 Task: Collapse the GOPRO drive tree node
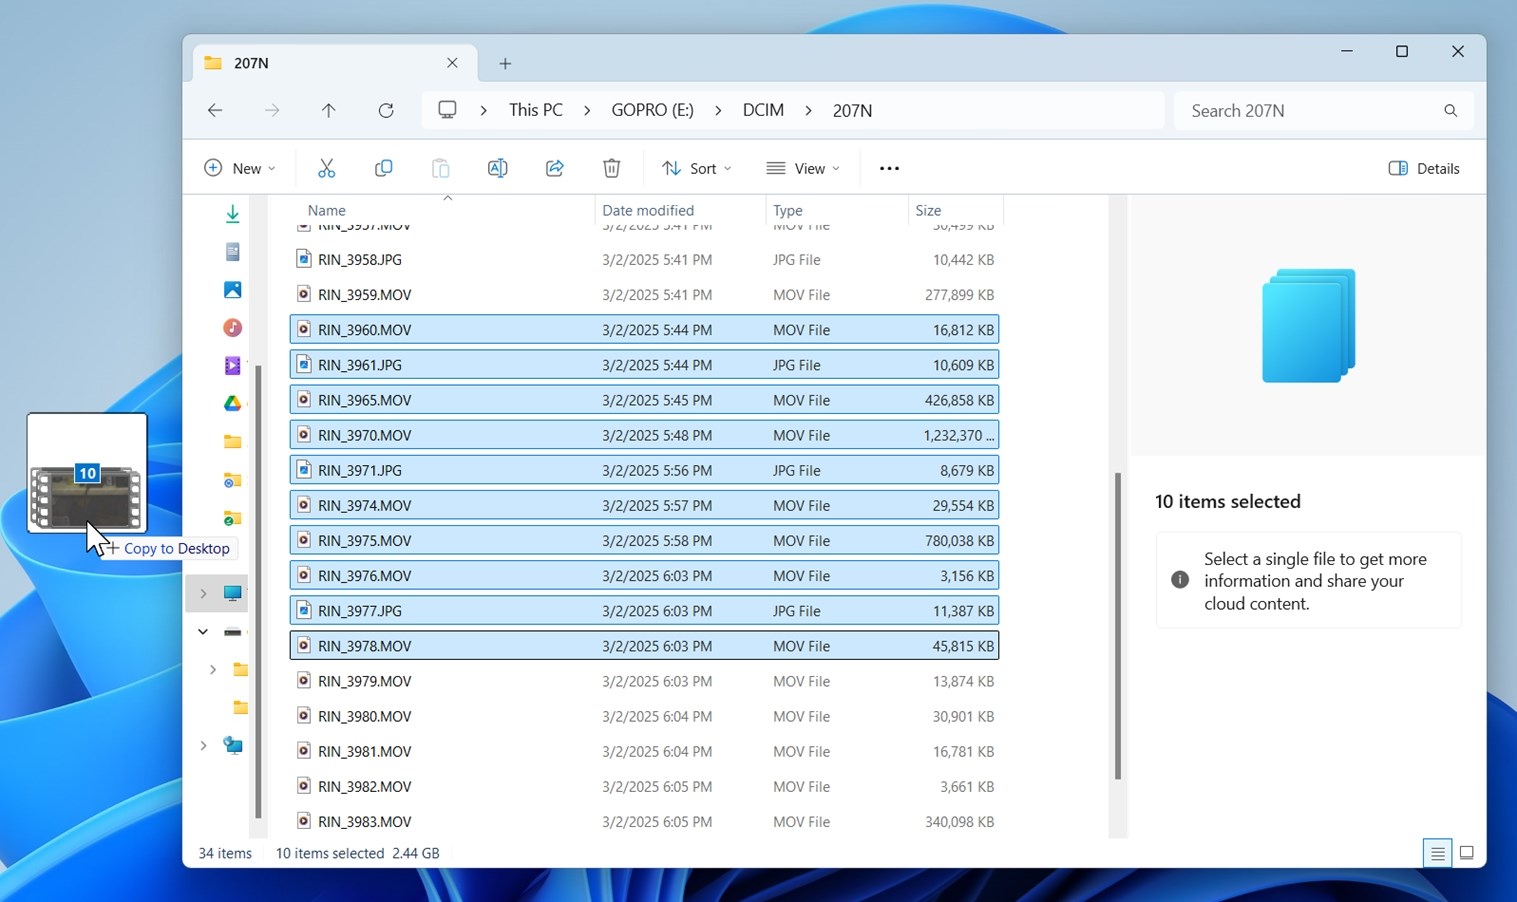pyautogui.click(x=203, y=631)
